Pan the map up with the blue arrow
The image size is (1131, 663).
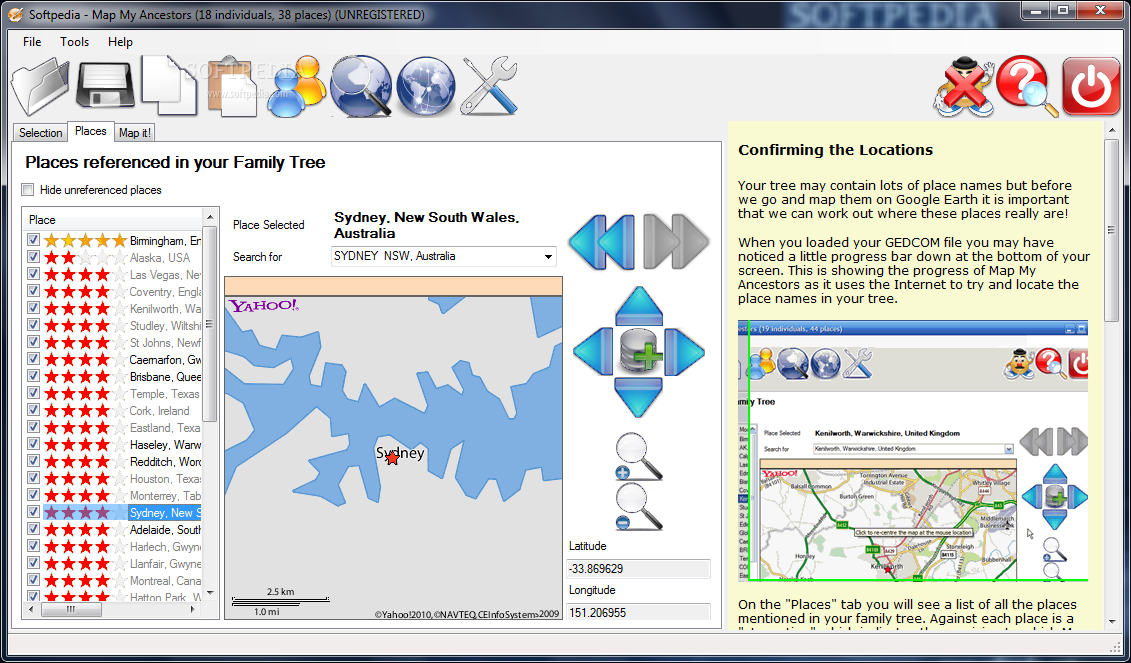639,305
